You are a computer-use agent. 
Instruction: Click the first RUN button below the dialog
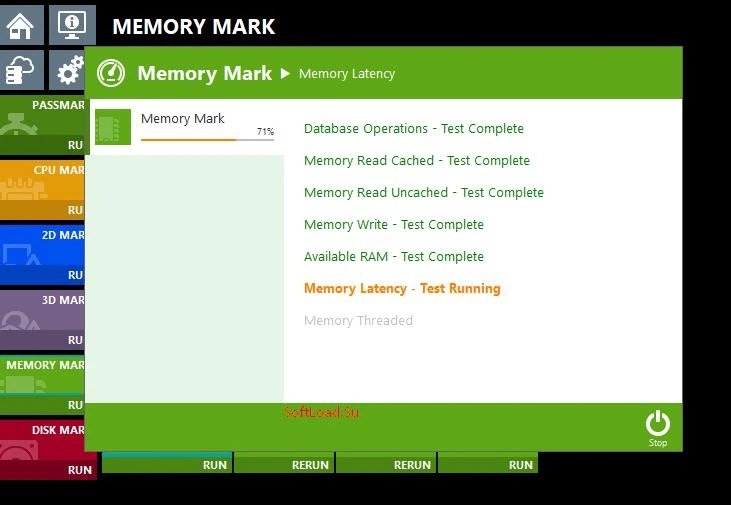coord(167,464)
